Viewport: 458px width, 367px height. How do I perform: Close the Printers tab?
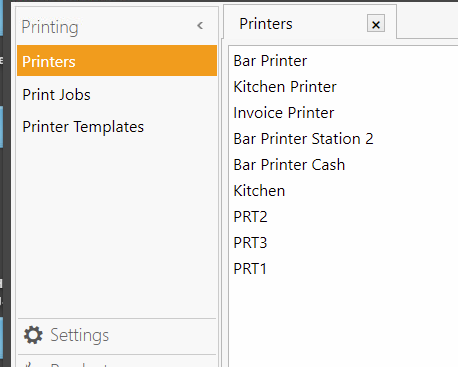click(376, 23)
